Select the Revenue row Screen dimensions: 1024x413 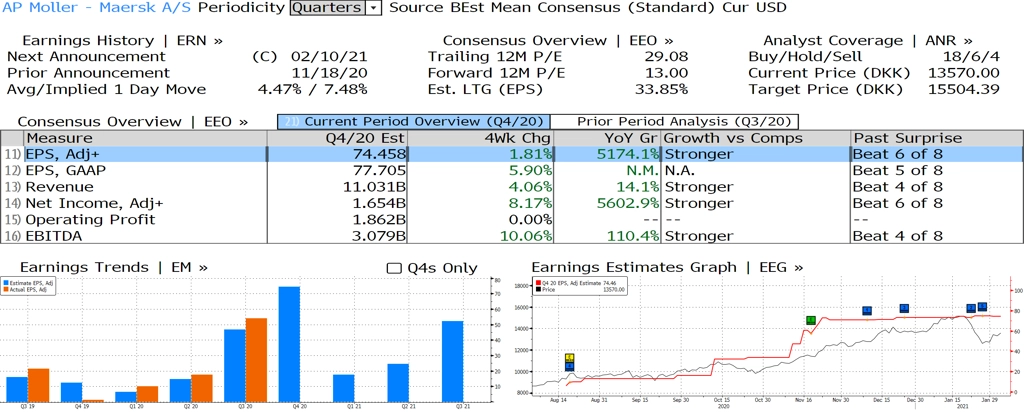(511, 187)
